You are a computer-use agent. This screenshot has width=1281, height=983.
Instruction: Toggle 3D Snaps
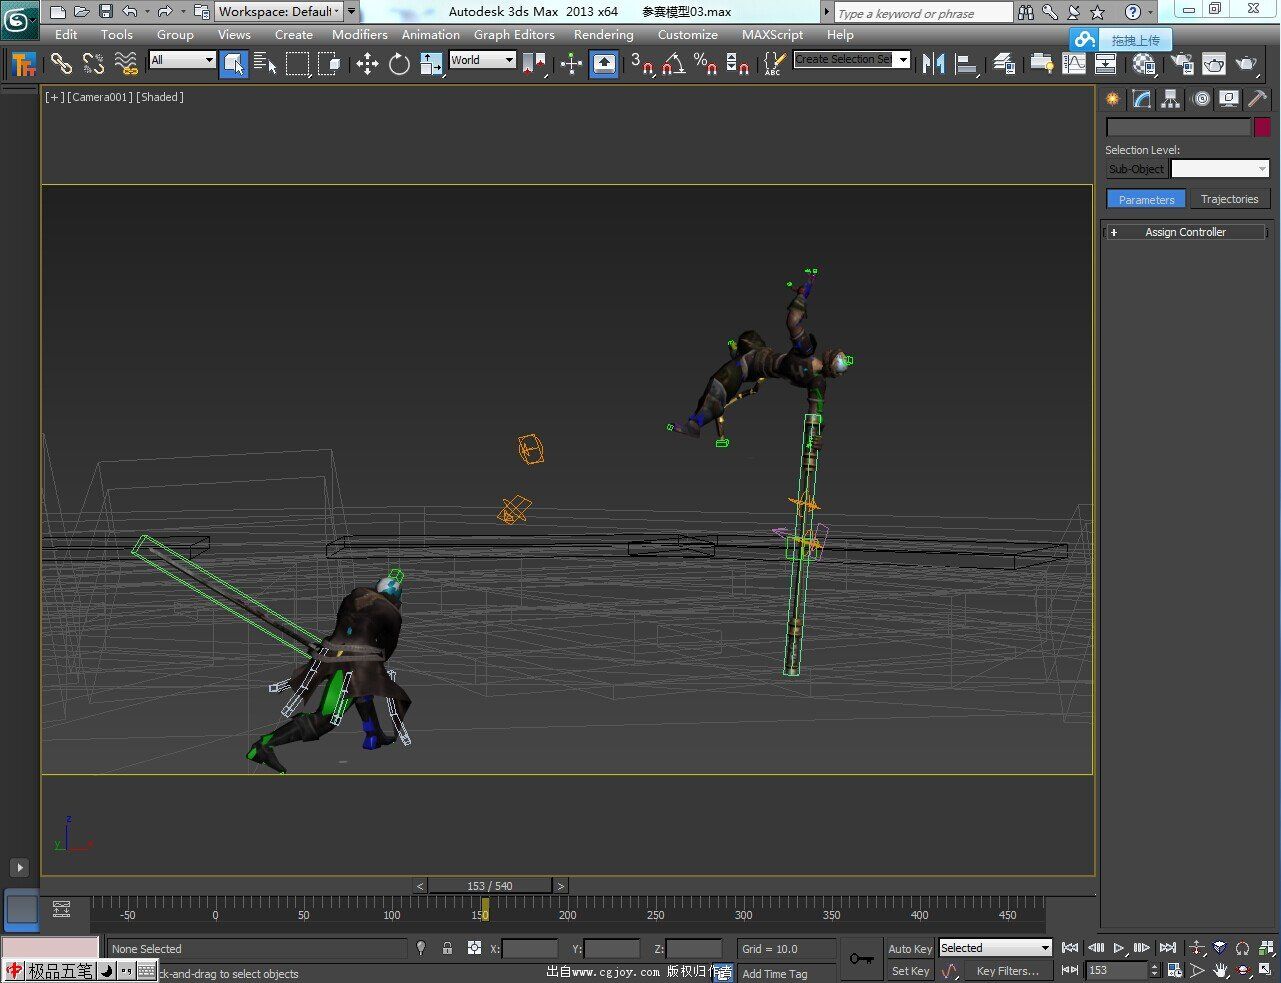(x=642, y=64)
